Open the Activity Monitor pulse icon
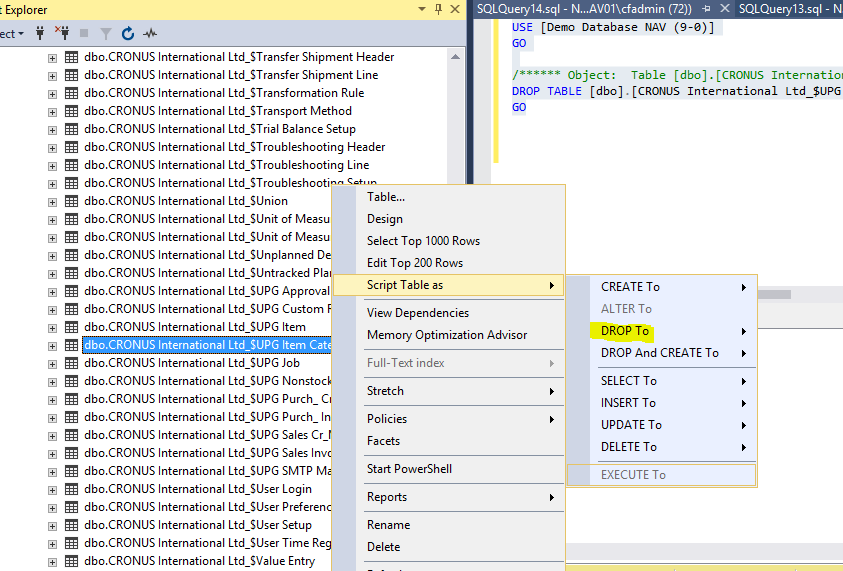 [150, 33]
